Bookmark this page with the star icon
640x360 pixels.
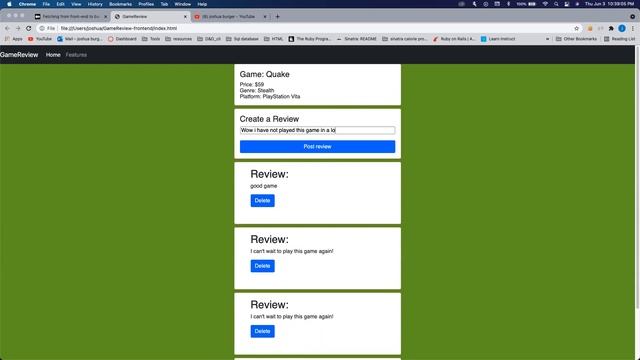576,28
